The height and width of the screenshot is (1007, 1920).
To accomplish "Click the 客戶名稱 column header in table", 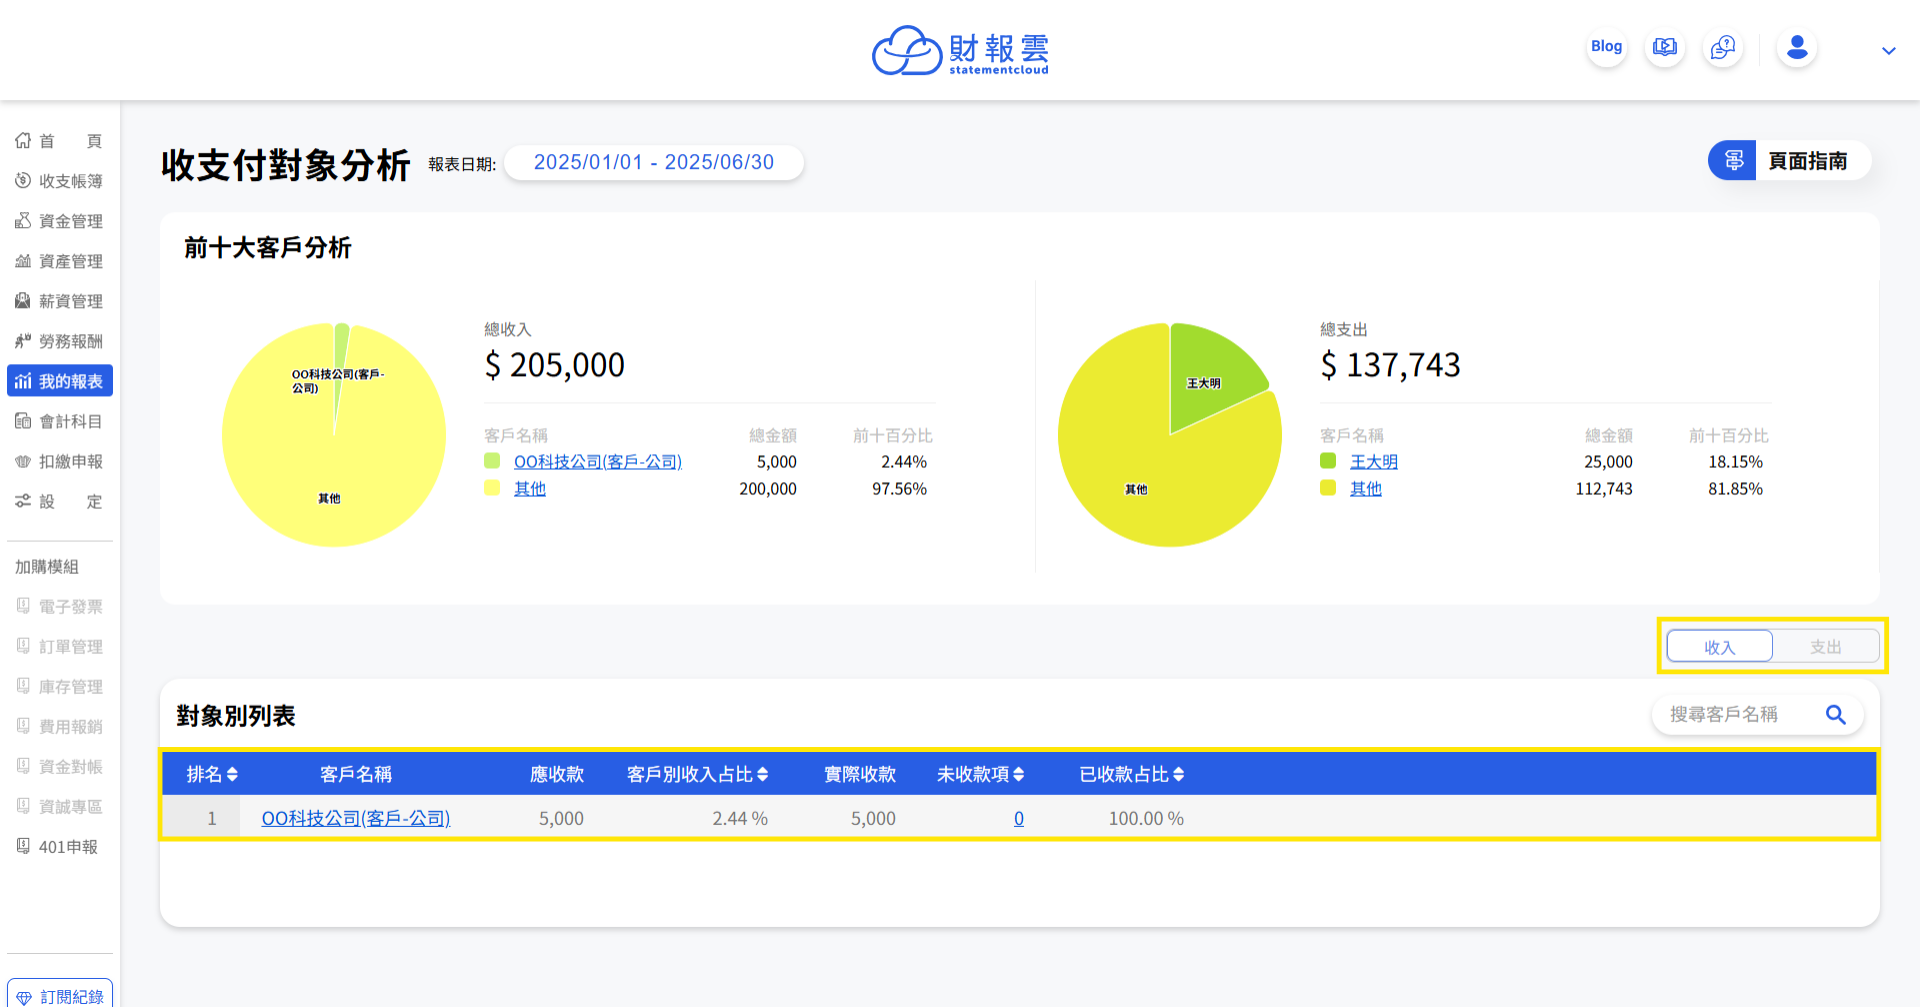I will pos(356,774).
